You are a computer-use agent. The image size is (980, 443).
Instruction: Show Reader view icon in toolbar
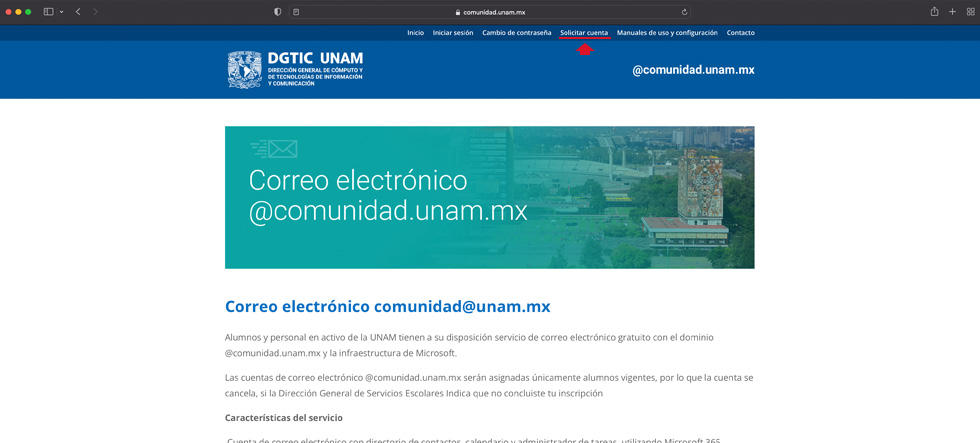[x=296, y=12]
